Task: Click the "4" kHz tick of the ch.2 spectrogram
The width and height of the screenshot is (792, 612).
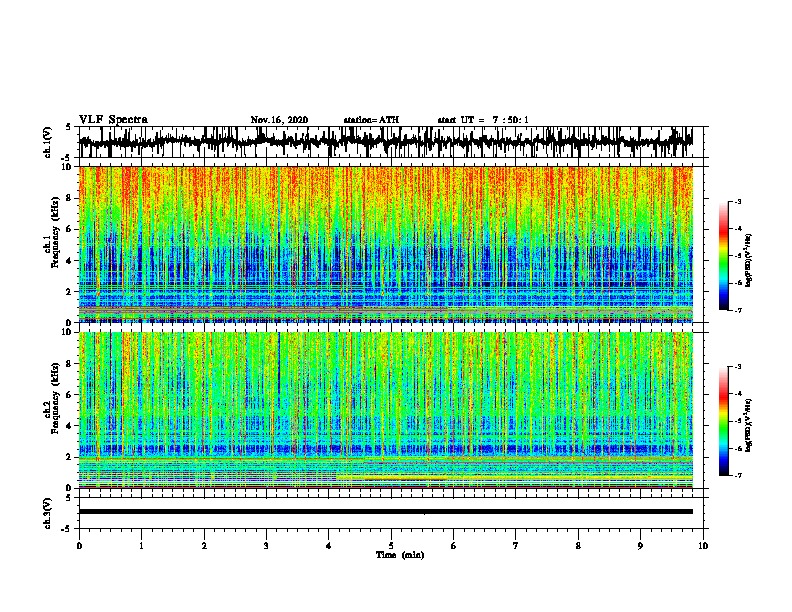Action: [x=71, y=426]
